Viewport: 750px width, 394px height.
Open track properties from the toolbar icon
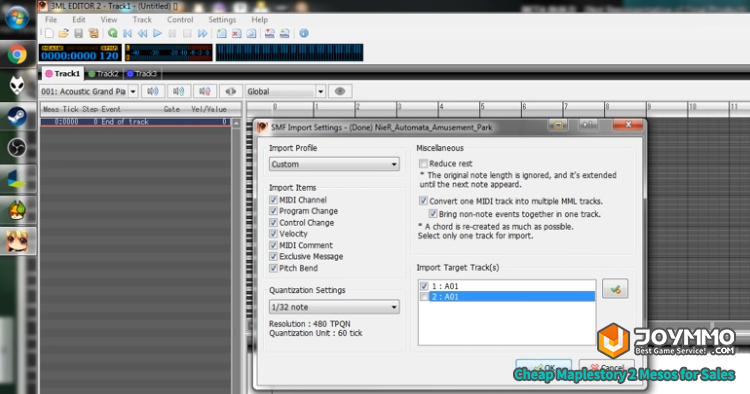[251, 33]
